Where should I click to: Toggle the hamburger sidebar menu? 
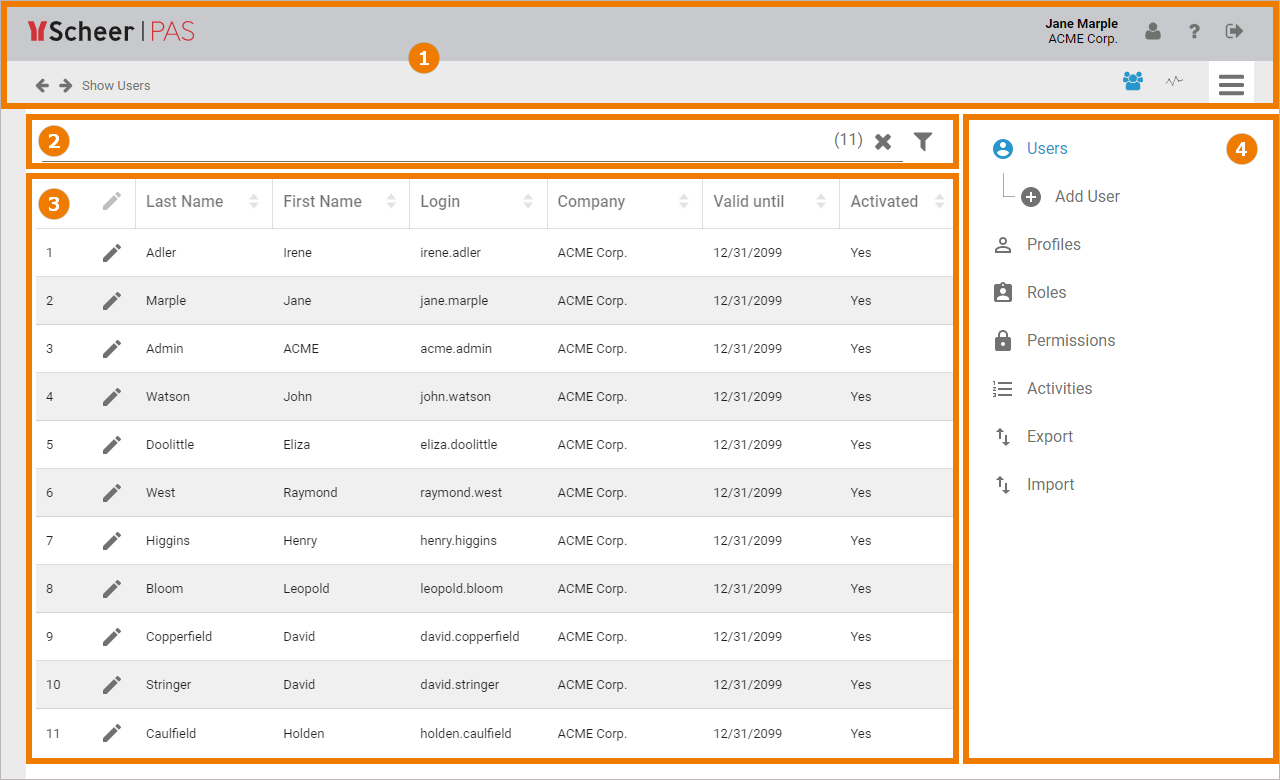[x=1231, y=84]
